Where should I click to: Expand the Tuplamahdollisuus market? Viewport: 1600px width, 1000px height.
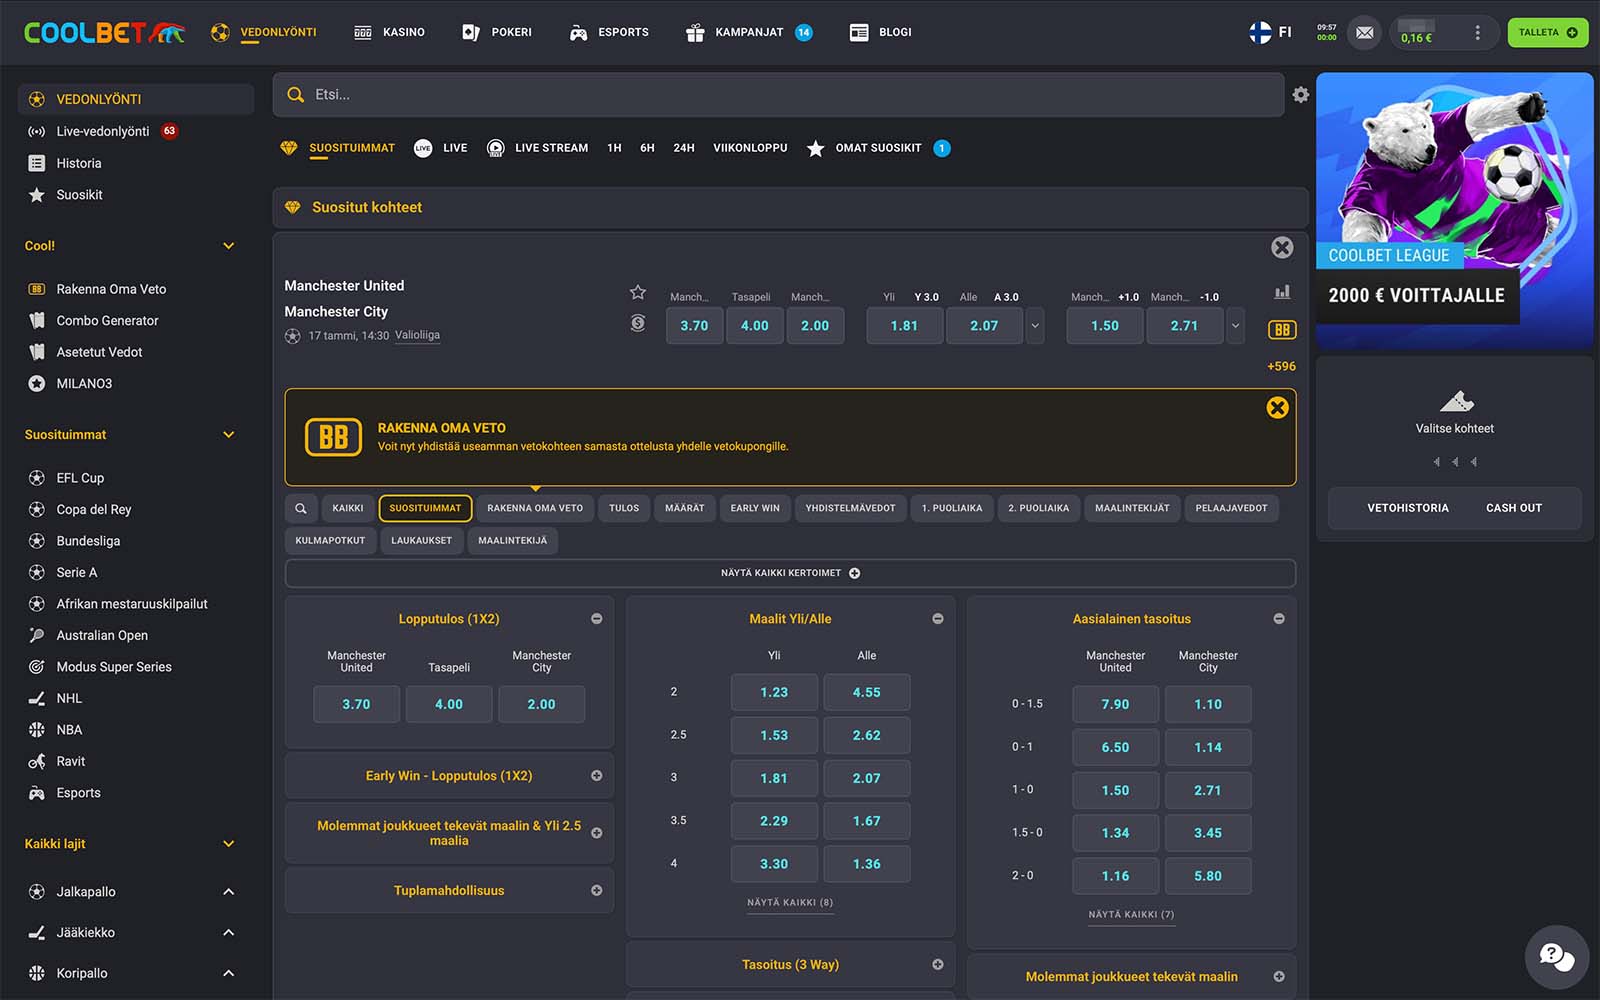[597, 891]
